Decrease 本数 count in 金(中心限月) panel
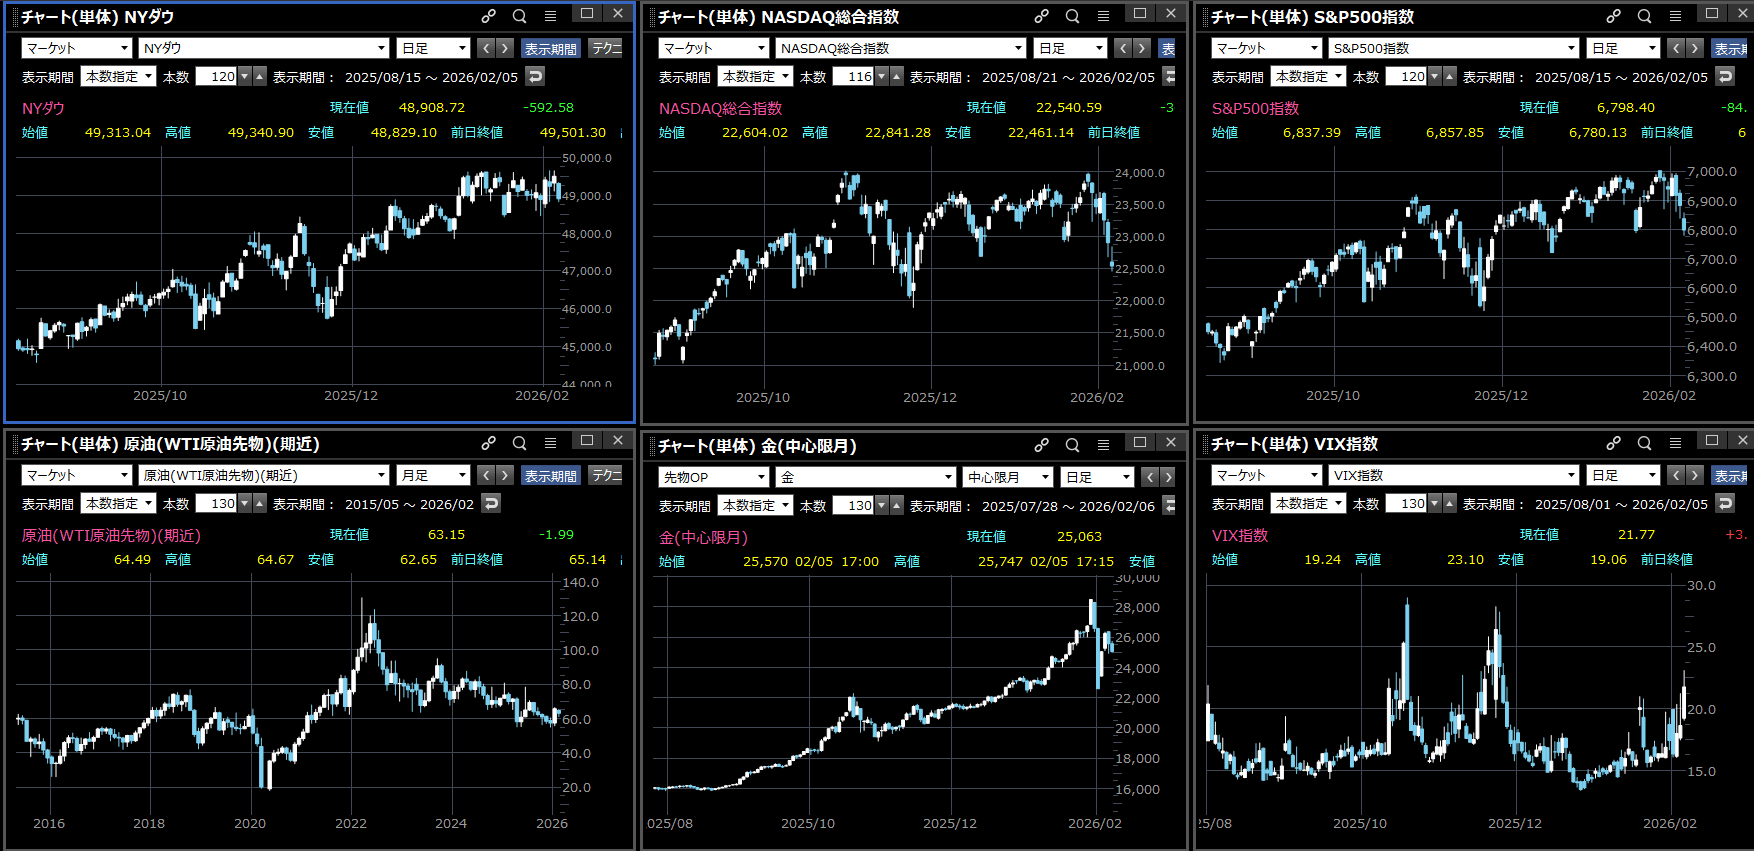This screenshot has height=851, width=1754. [x=881, y=505]
